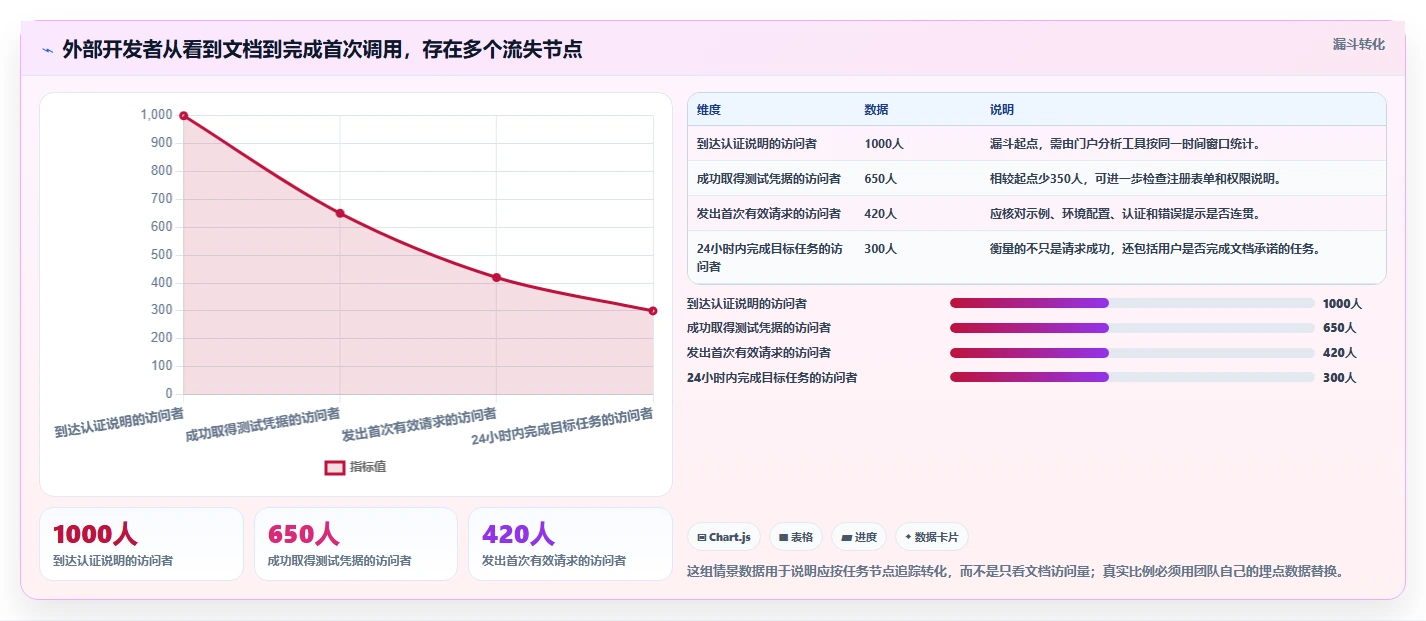1426x621 pixels.
Task: Click the chart data point at 420
Action: (x=496, y=277)
